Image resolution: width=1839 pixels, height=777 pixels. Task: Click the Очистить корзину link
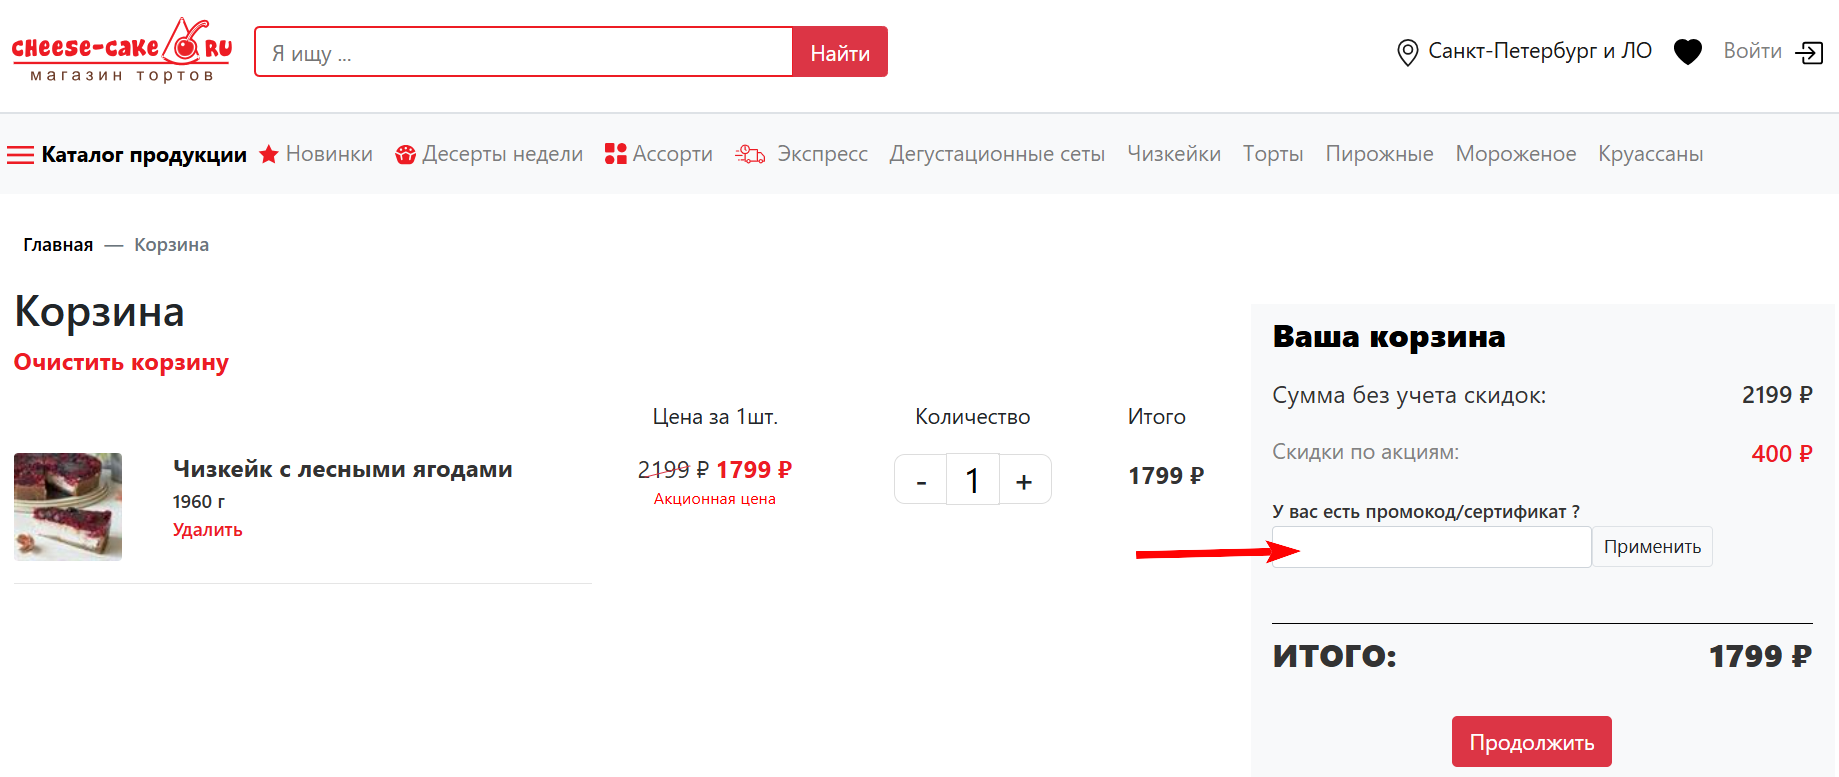[x=121, y=361]
